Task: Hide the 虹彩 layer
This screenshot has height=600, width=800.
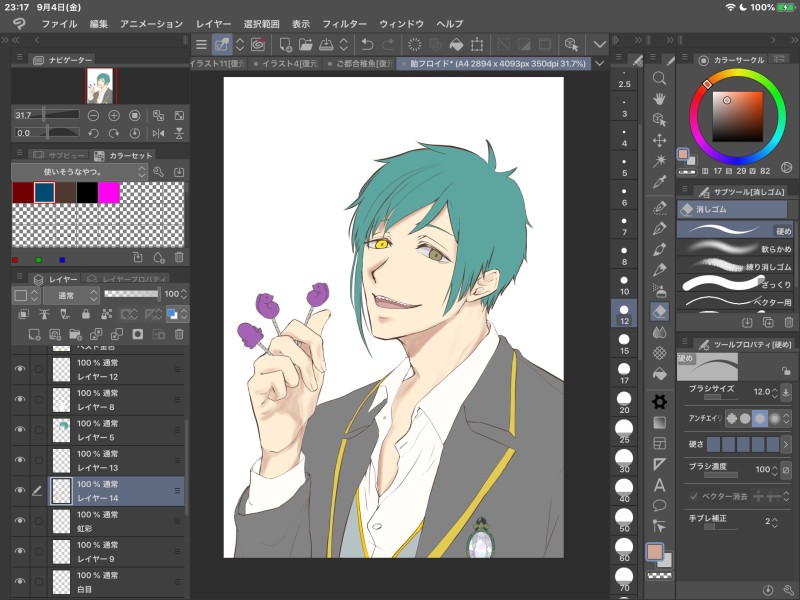Action: click(19, 521)
